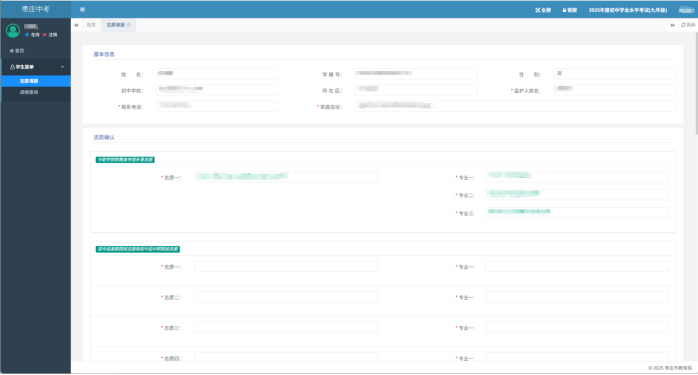
Task: Toggle the sidebar hamburger menu icon
Action: tap(82, 9)
